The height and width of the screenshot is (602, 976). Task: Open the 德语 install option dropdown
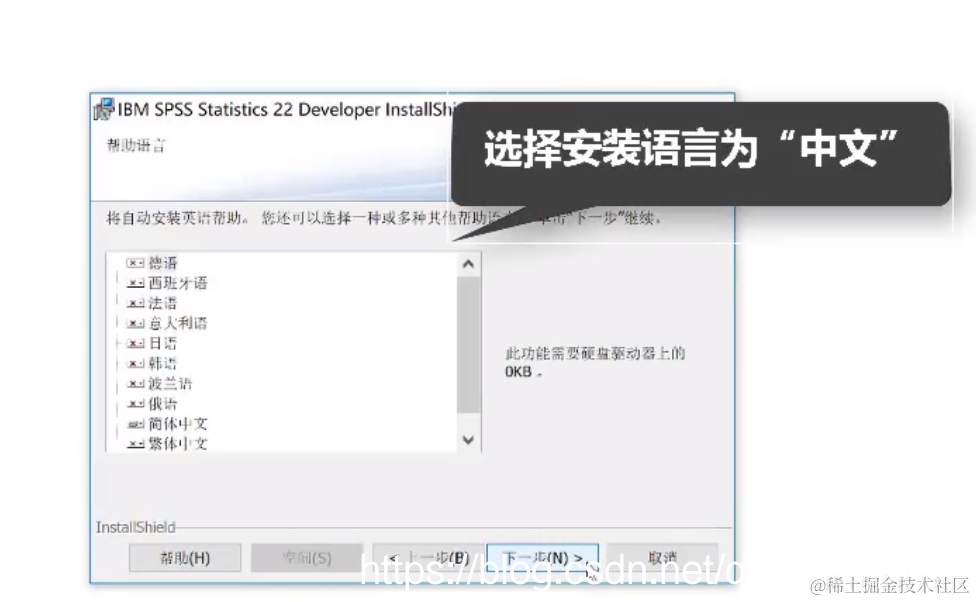pyautogui.click(x=134, y=262)
